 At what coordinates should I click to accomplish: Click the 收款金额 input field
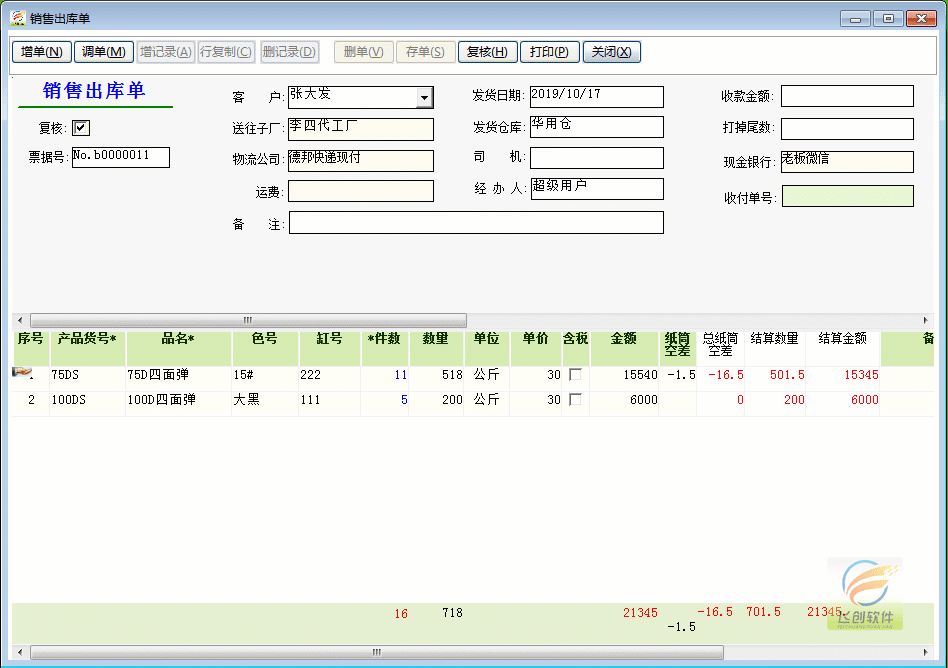click(847, 96)
